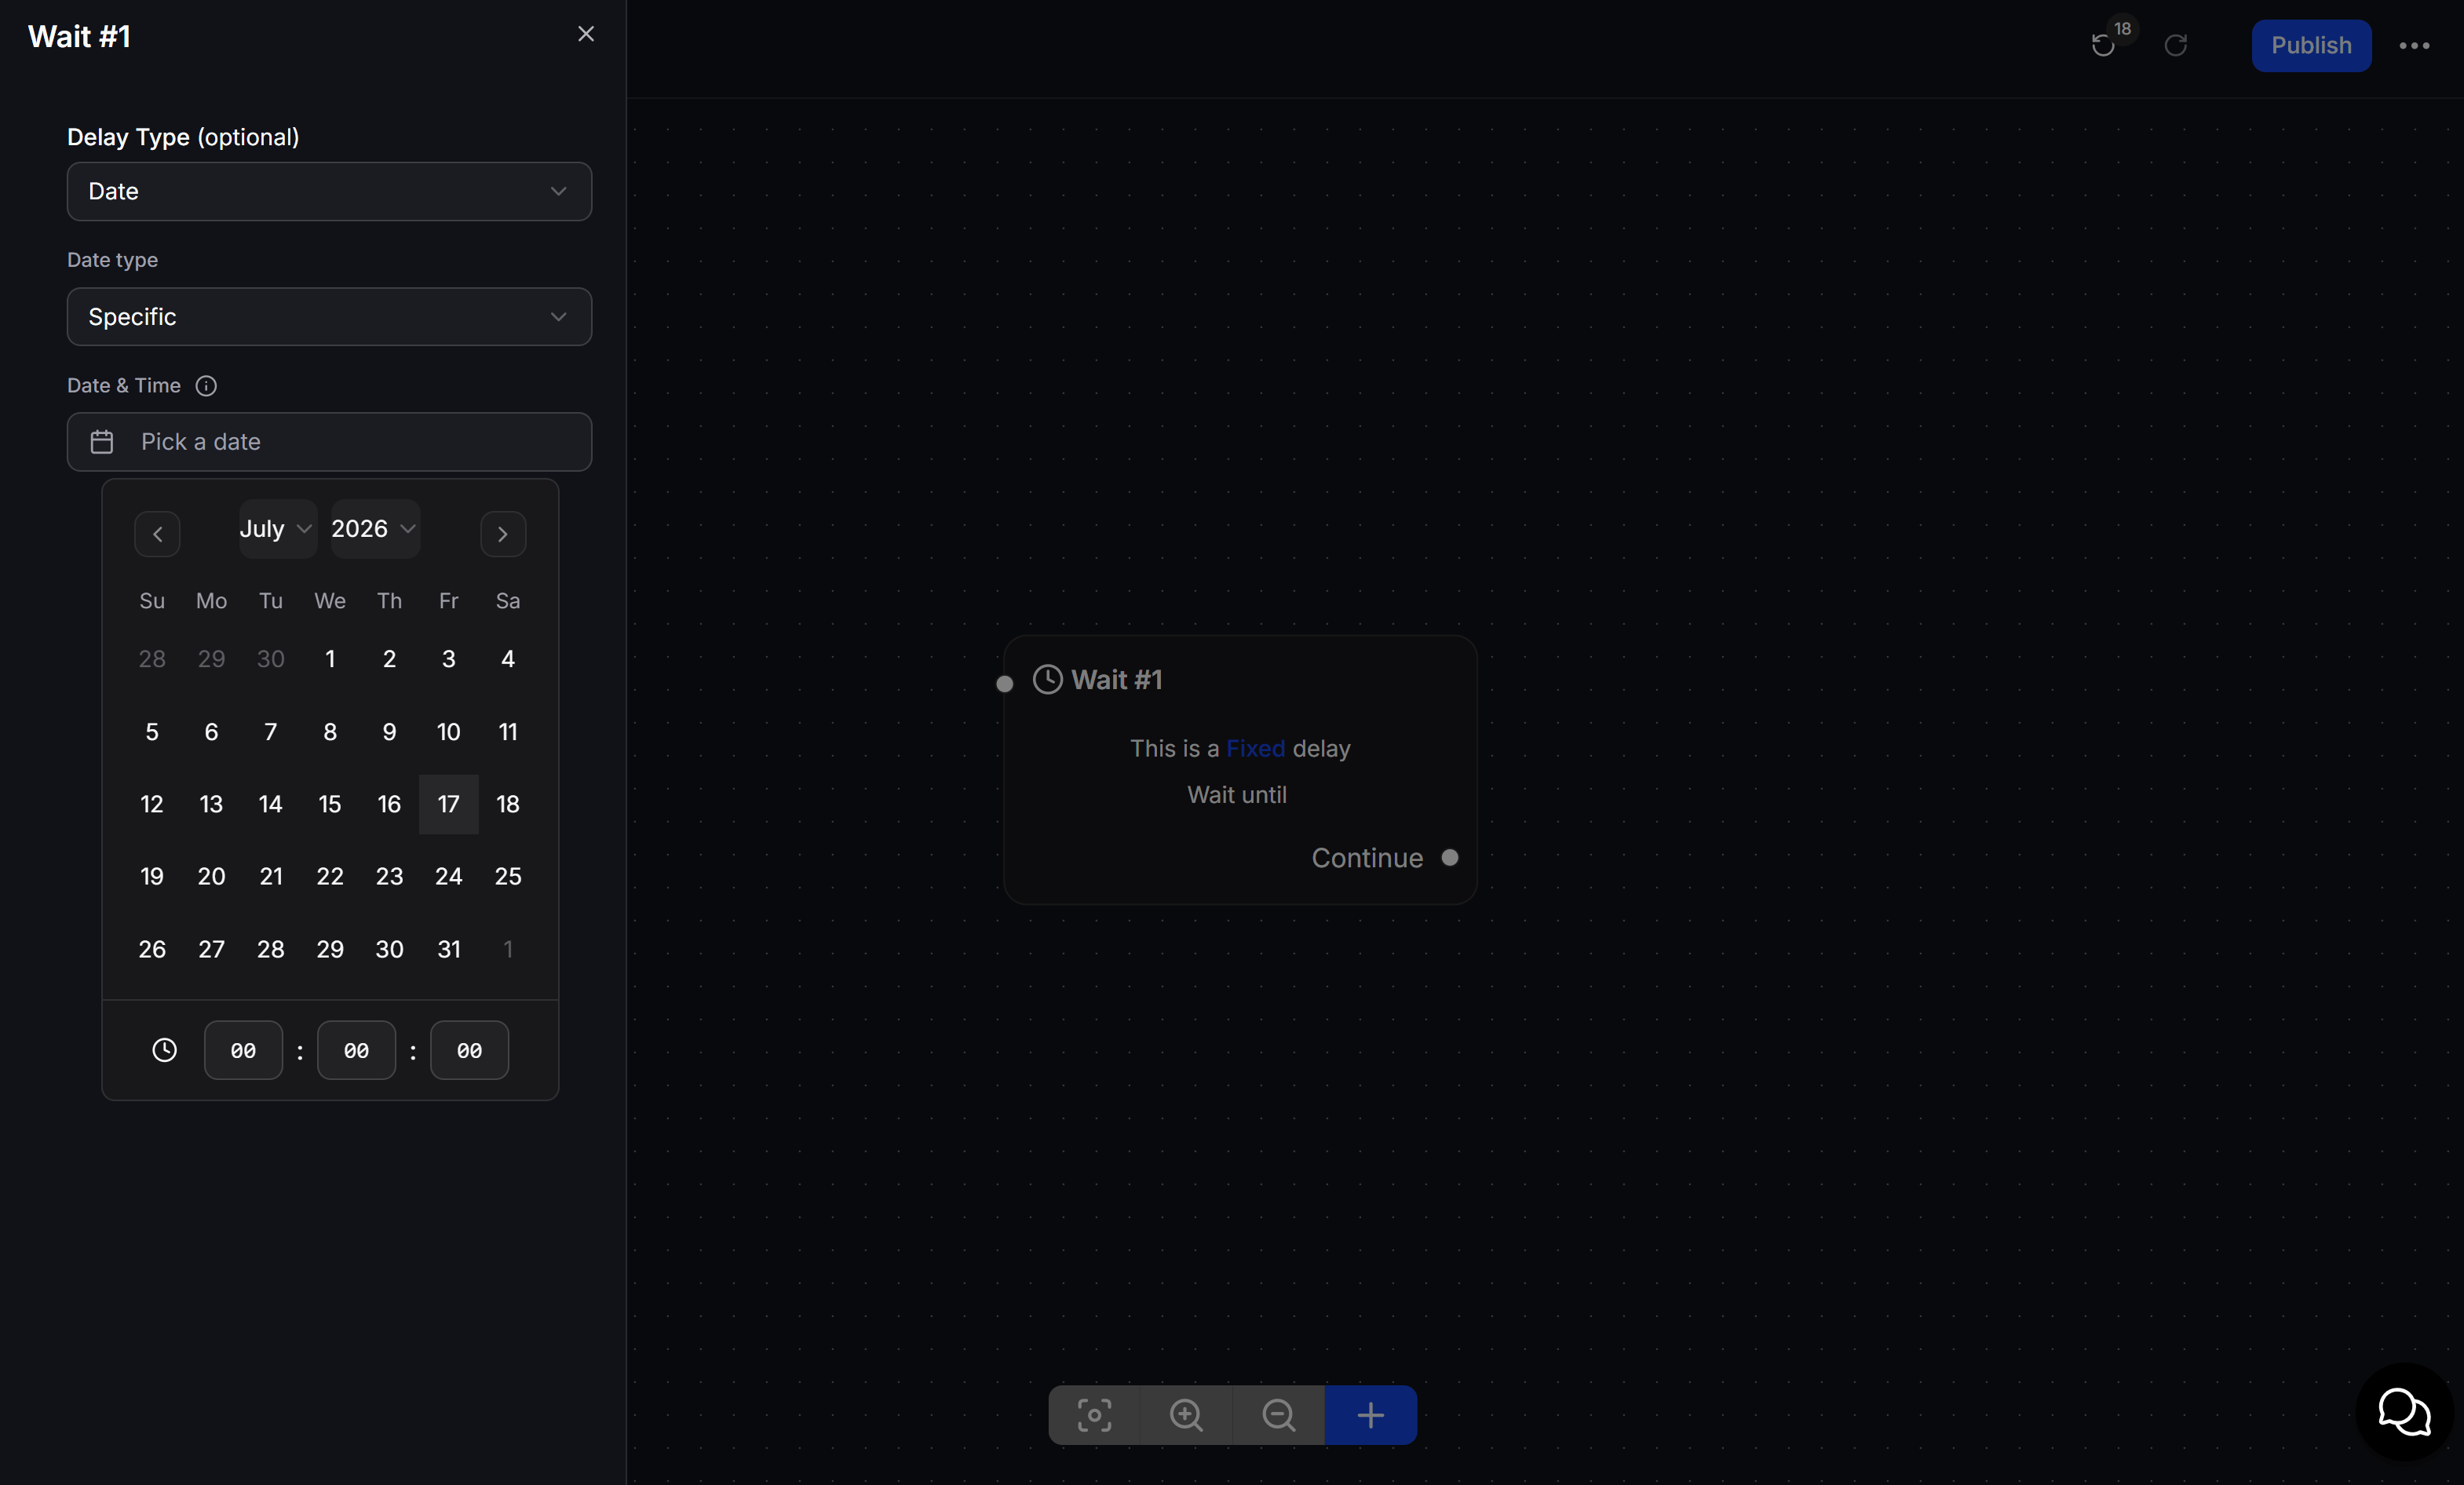The height and width of the screenshot is (1485, 2464).
Task: Select July 8 in the calendar
Action: pyautogui.click(x=330, y=732)
